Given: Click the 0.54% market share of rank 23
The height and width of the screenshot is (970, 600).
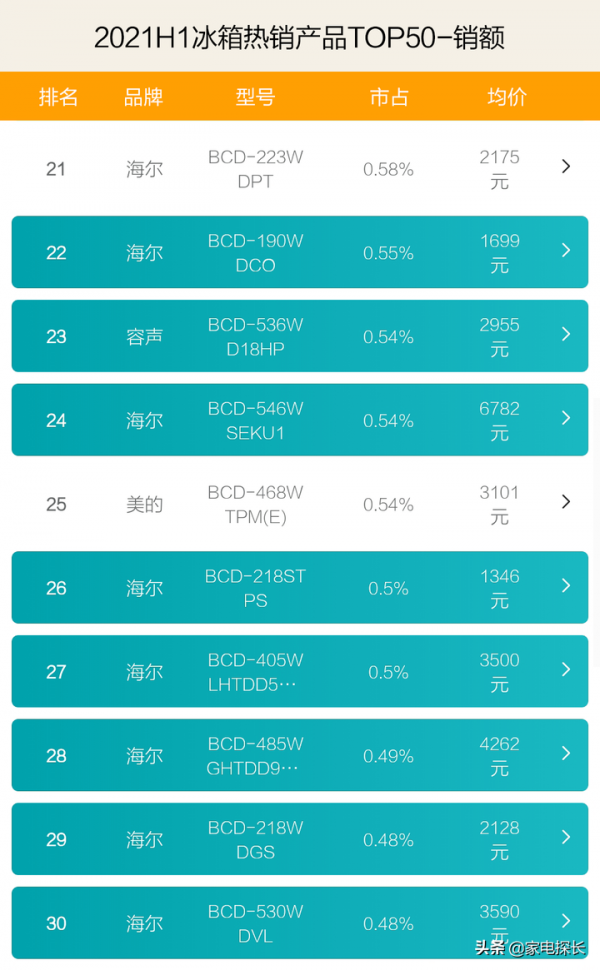Looking at the screenshot, I should [388, 336].
